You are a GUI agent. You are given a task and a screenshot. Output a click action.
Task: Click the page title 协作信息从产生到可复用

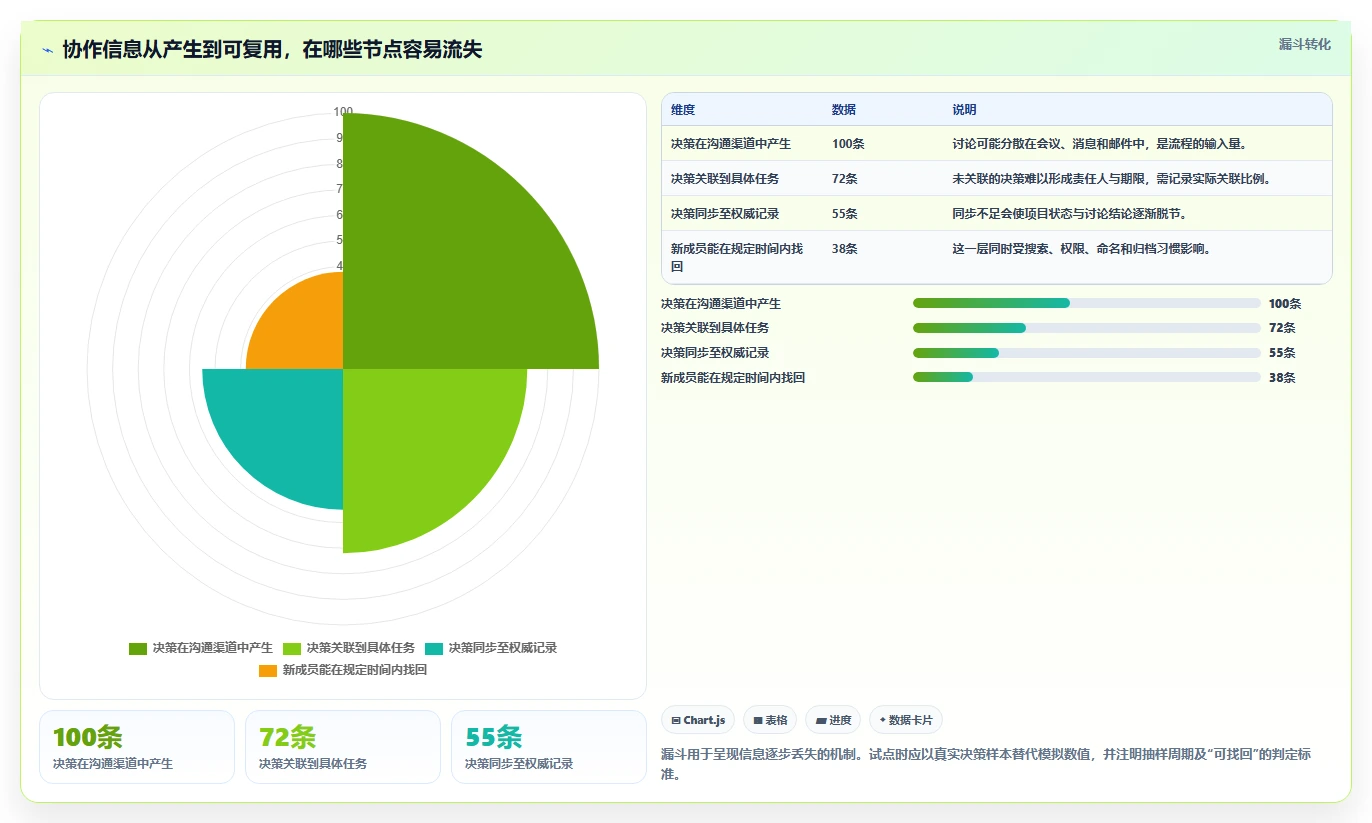click(272, 50)
